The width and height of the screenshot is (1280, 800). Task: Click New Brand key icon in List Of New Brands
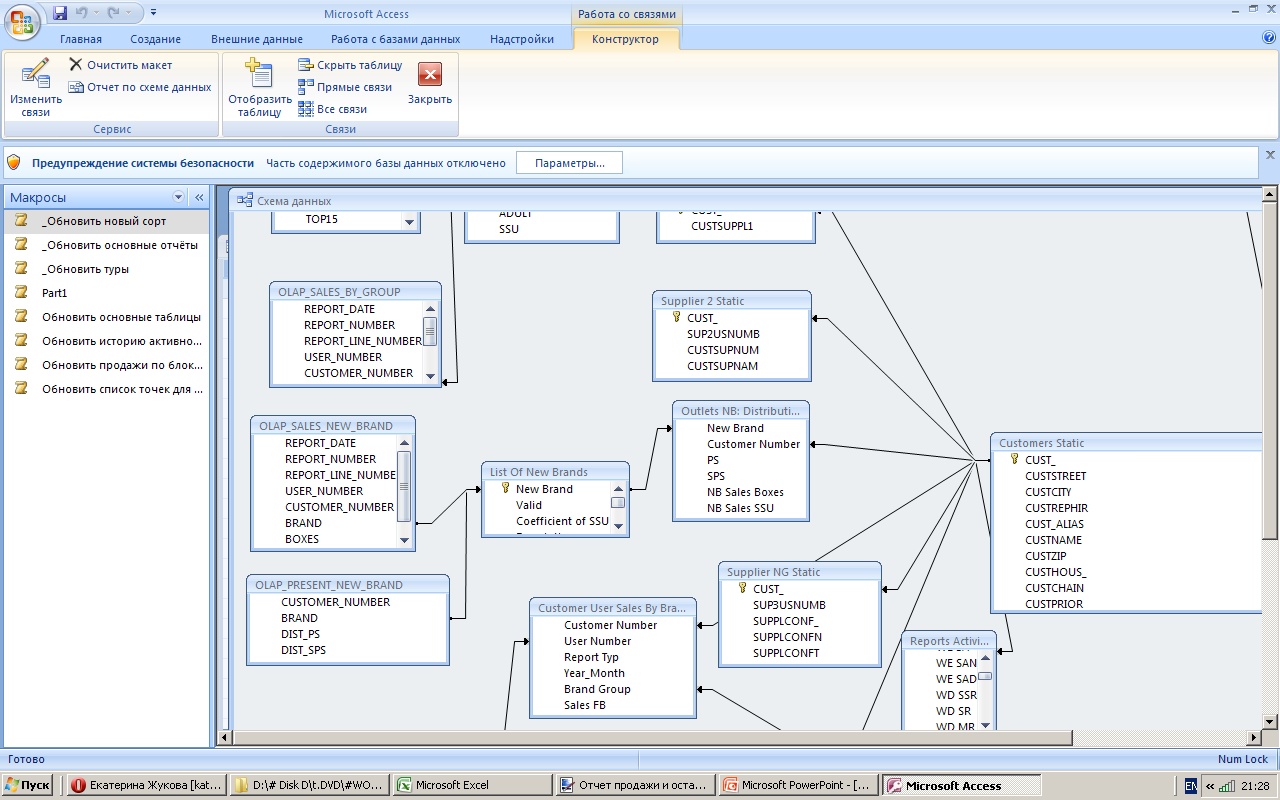click(505, 489)
